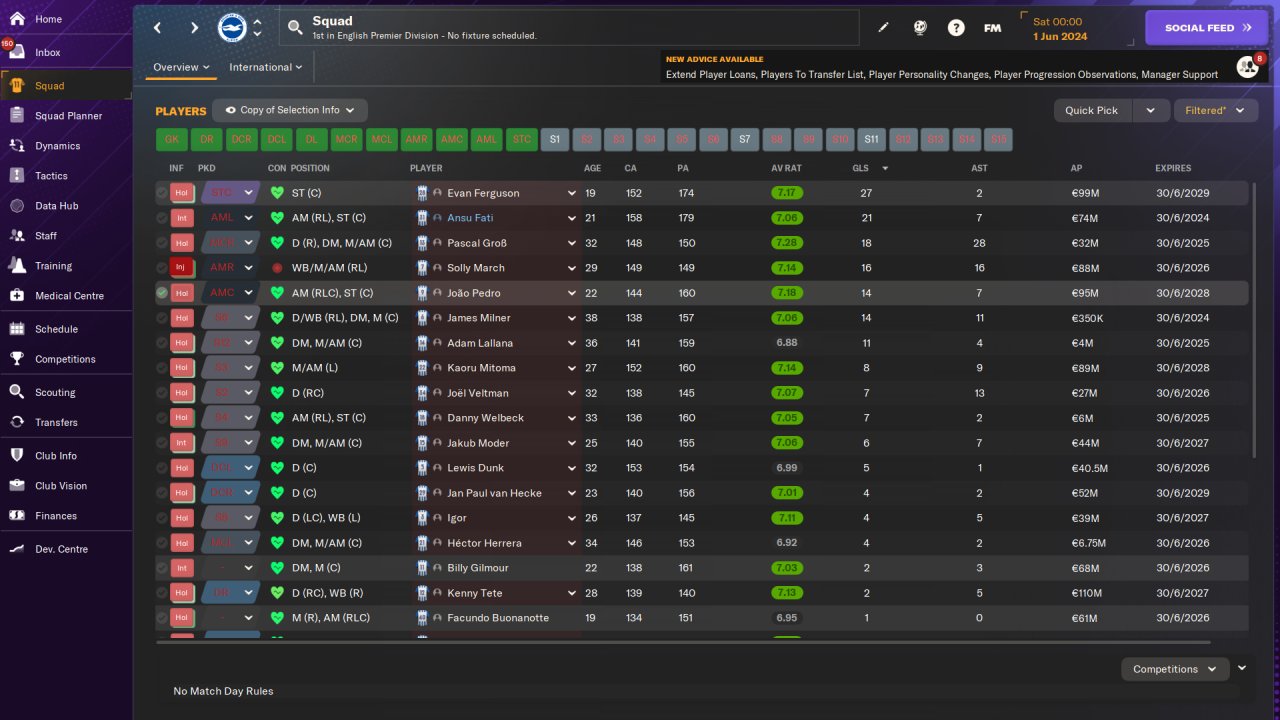Open the Finances icon
The height and width of the screenshot is (720, 1280).
(17, 515)
